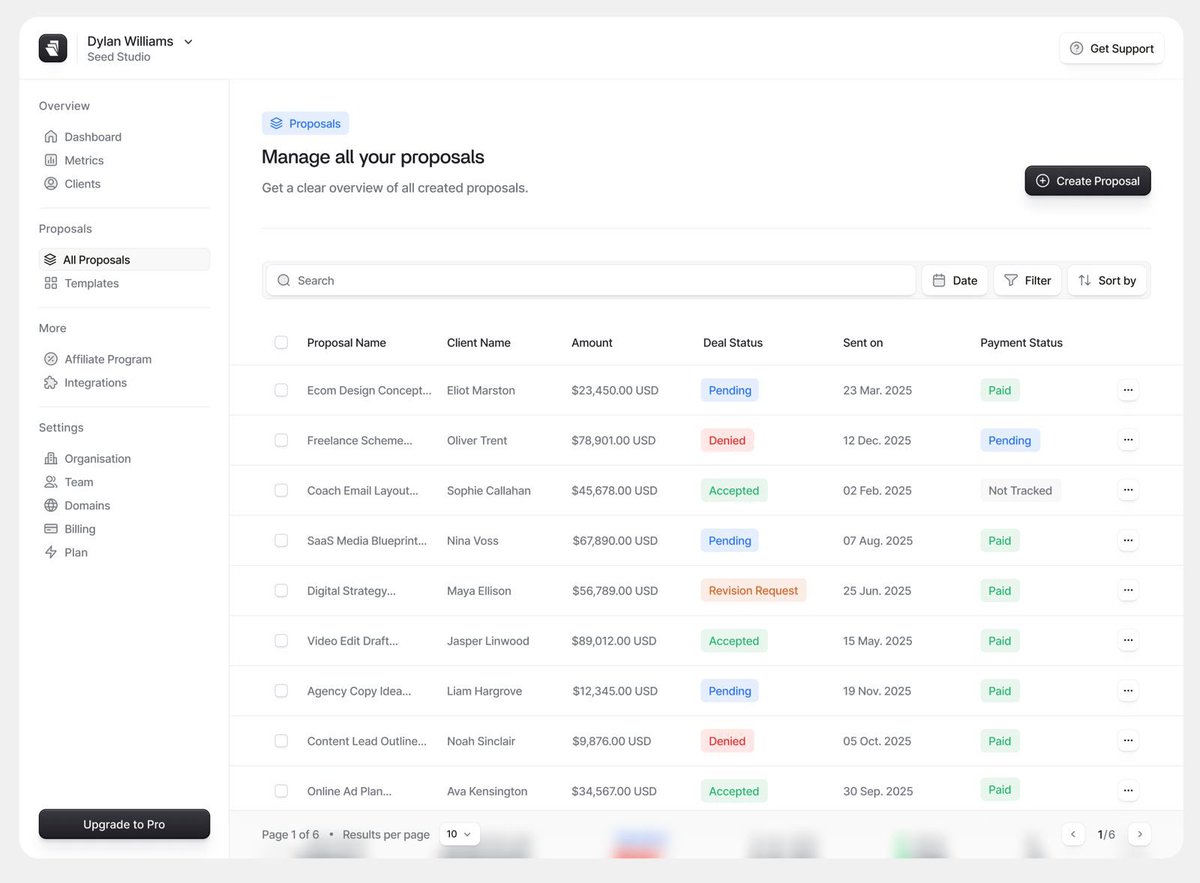Check the SaaS Media Blueprint row checkbox
This screenshot has width=1200, height=883.
click(x=281, y=540)
